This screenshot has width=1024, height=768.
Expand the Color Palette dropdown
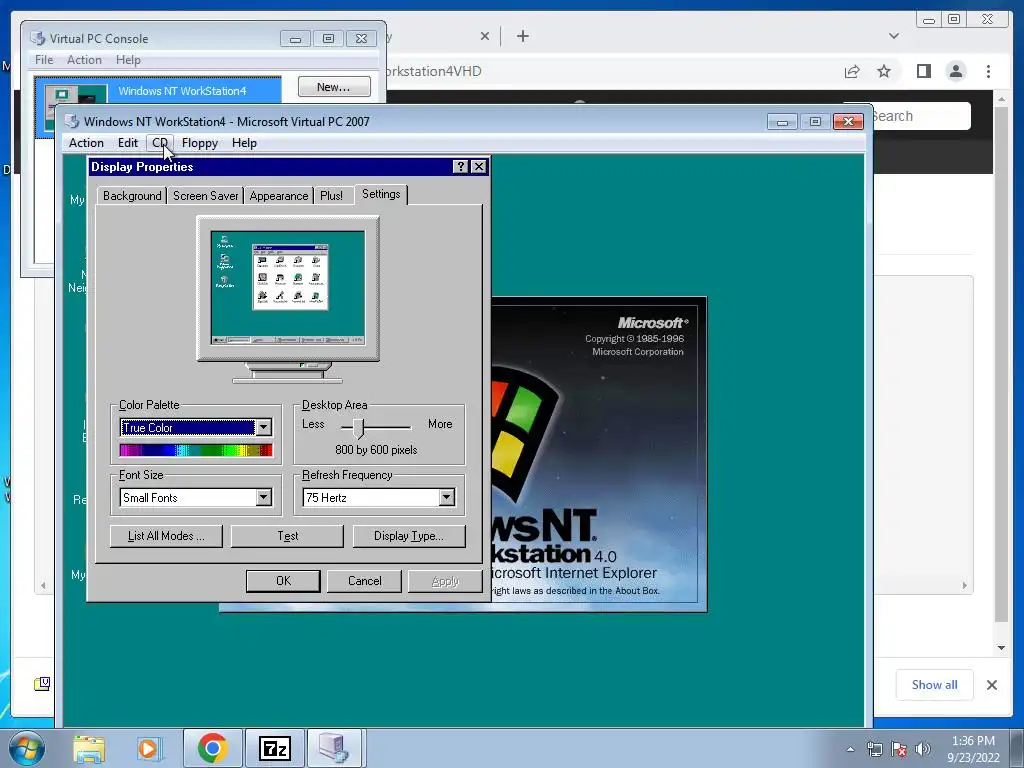[263, 428]
